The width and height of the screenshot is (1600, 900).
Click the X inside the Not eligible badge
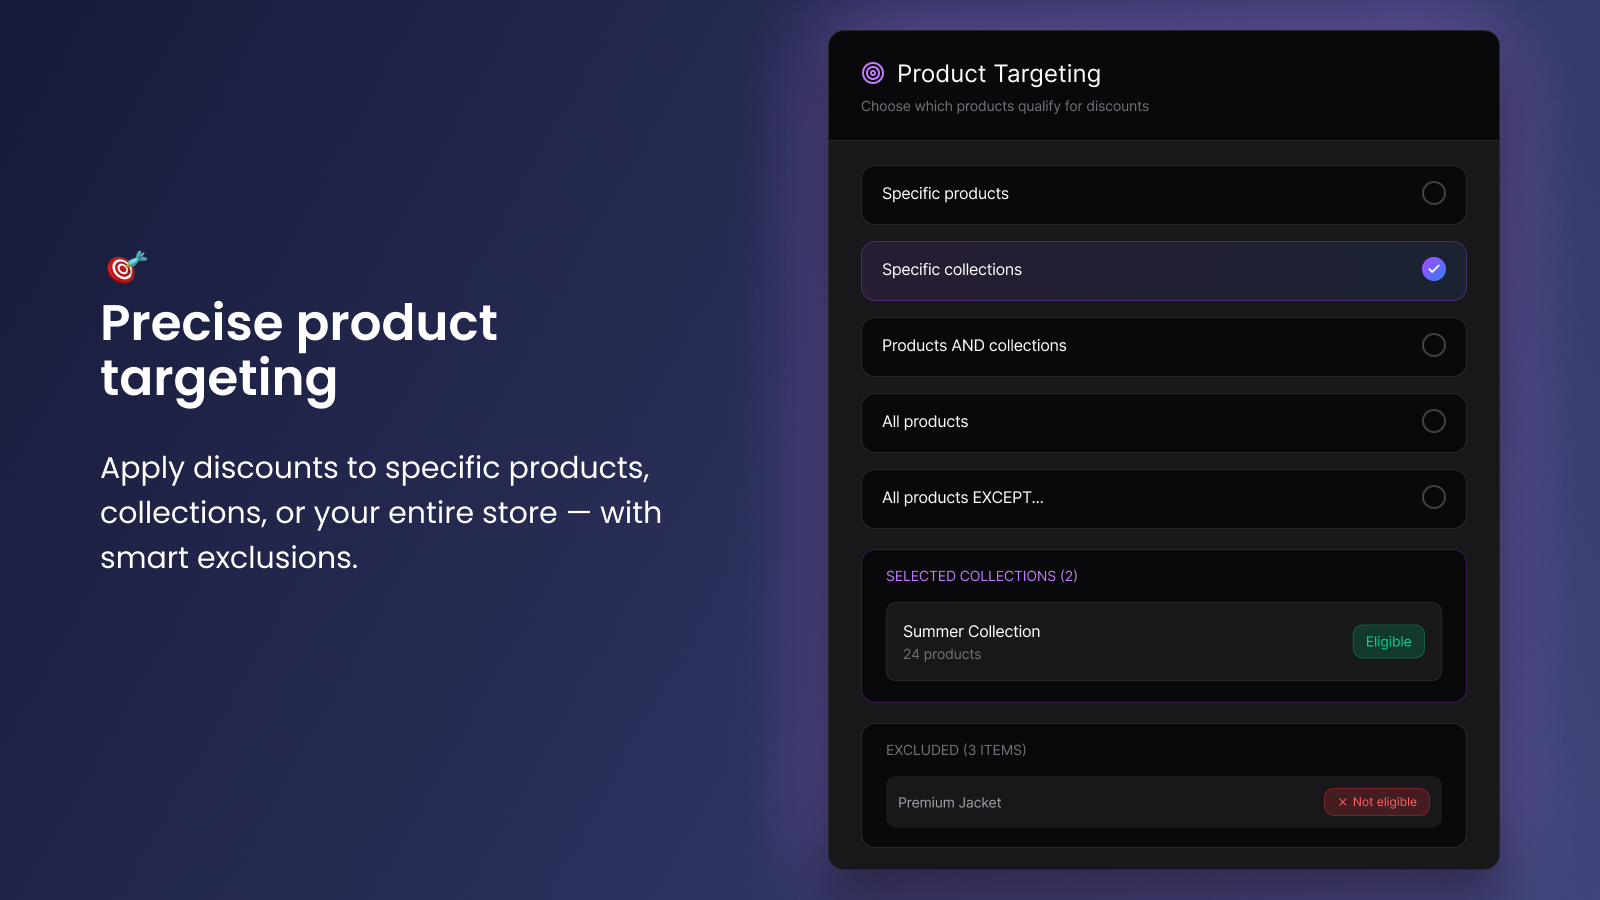pos(1341,802)
